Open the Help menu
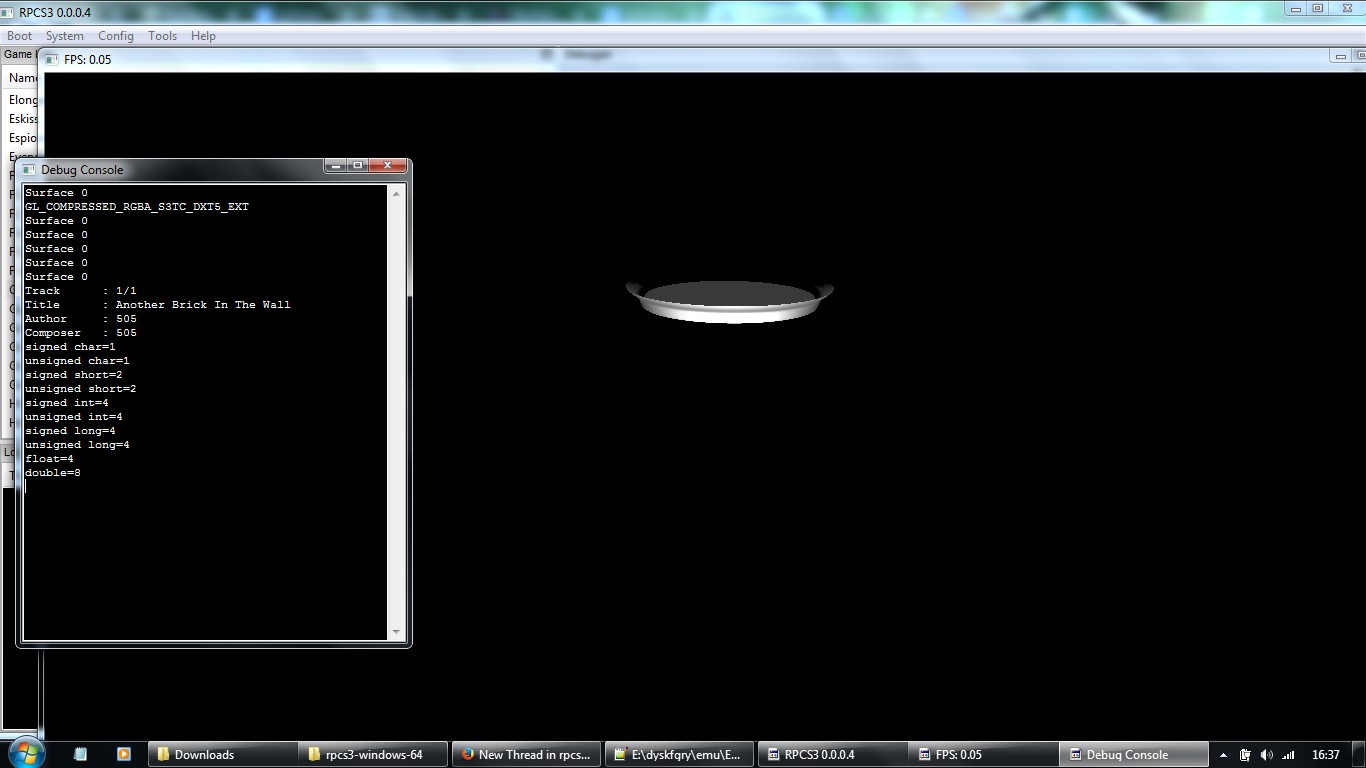Image resolution: width=1366 pixels, height=768 pixels. pyautogui.click(x=203, y=36)
